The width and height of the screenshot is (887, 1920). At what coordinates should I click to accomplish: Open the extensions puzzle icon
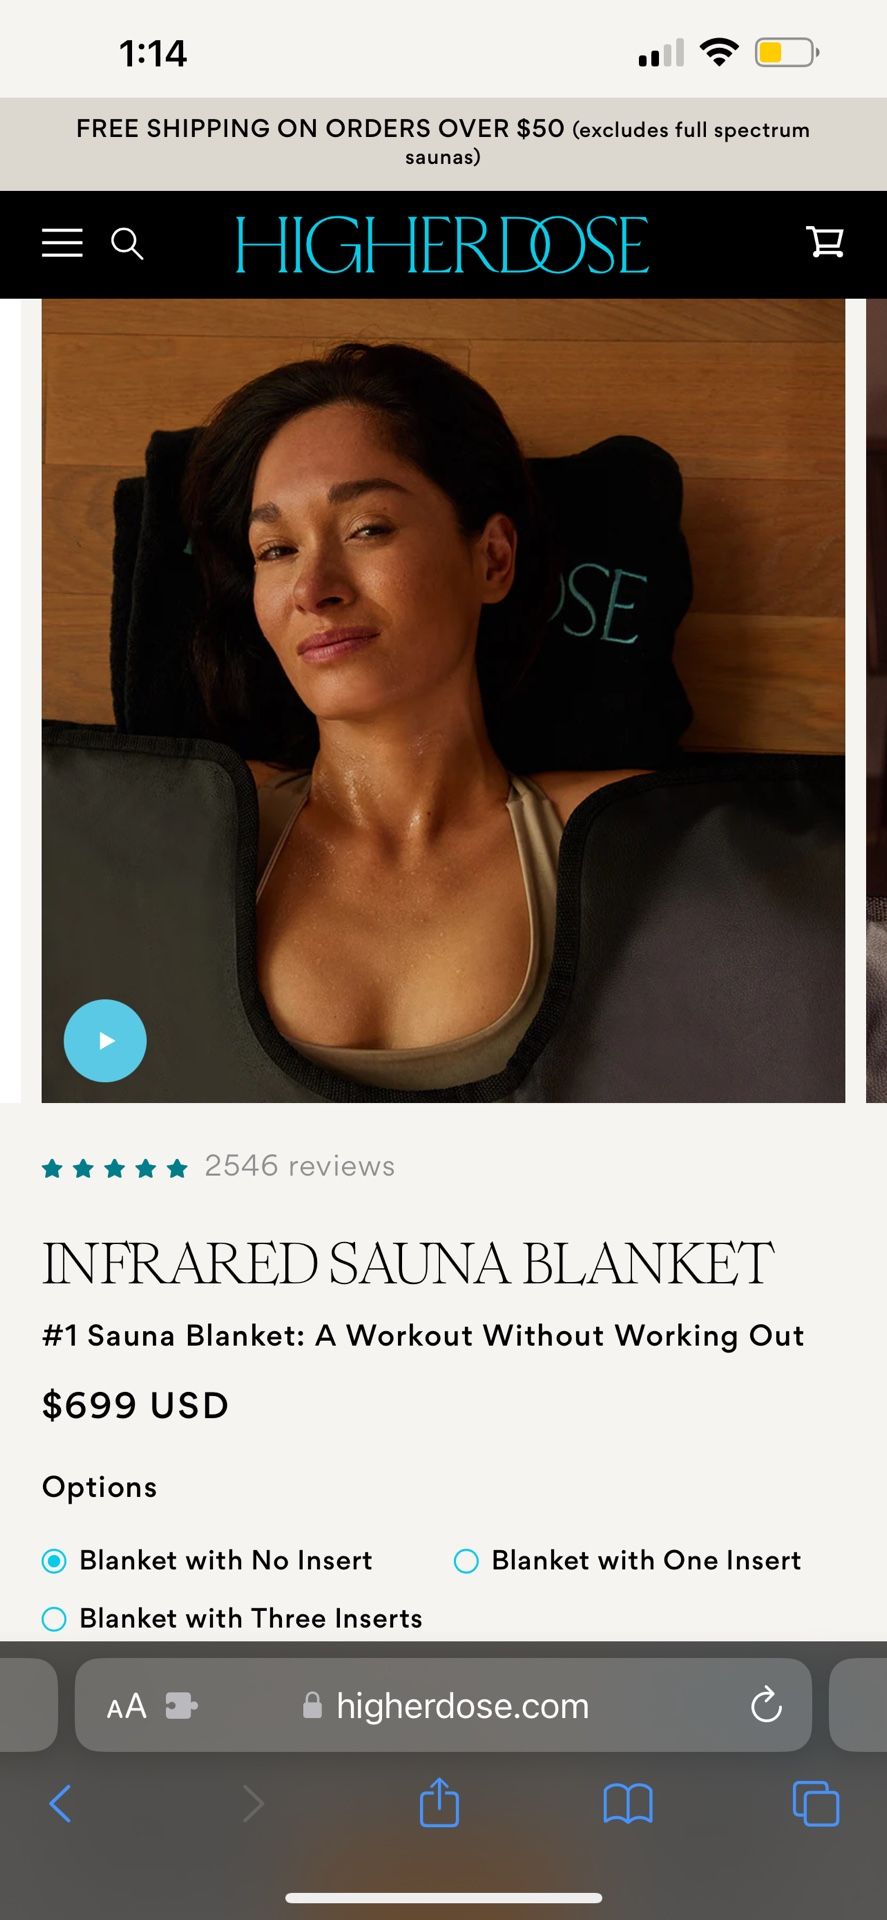click(x=181, y=1705)
